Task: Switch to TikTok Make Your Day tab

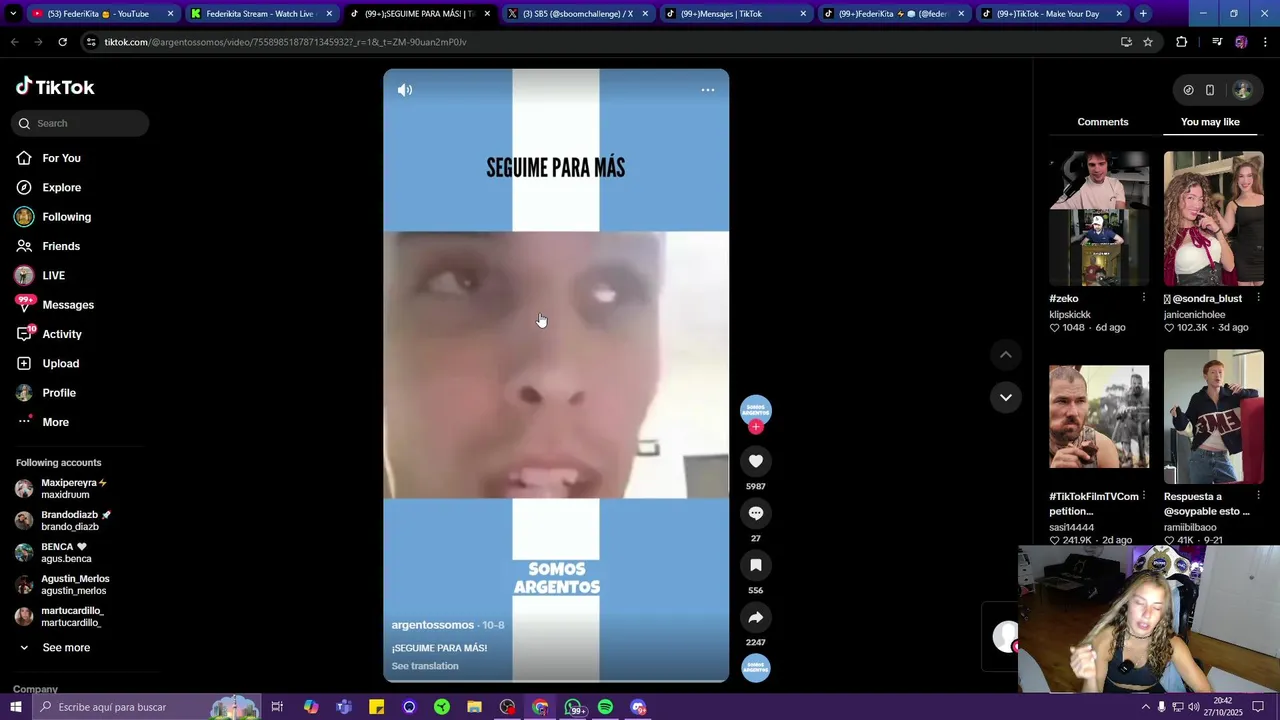Action: click(x=1052, y=14)
